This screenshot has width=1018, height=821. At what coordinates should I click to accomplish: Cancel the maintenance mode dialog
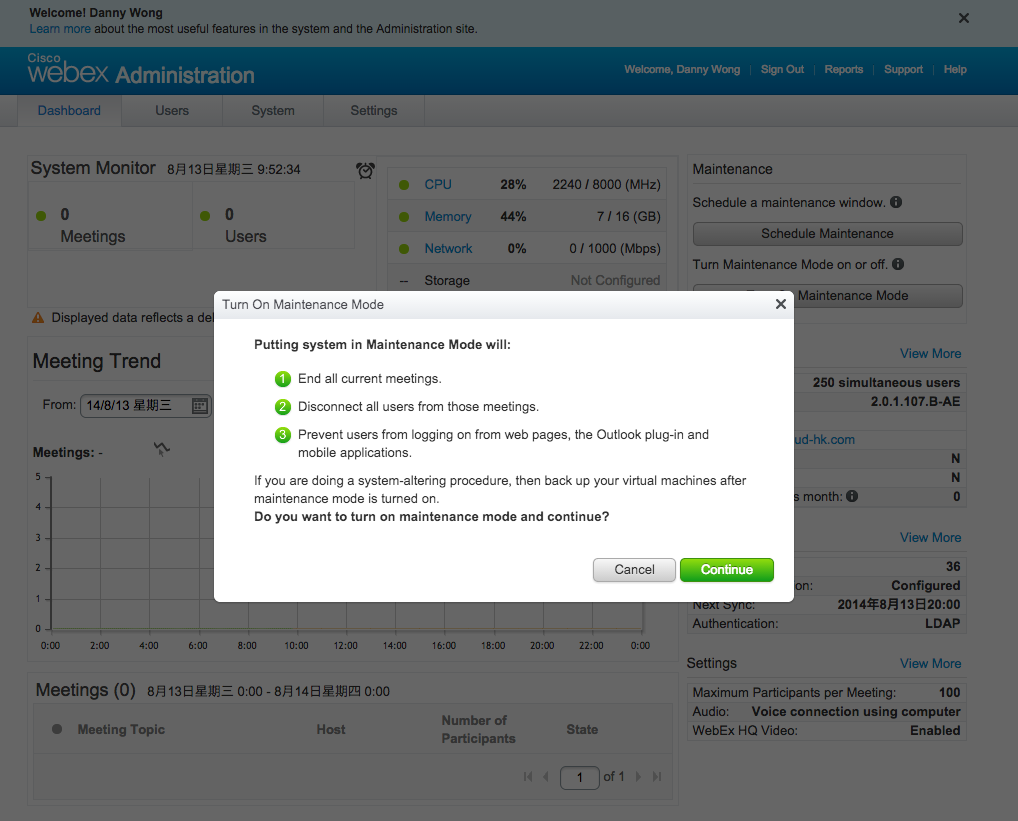[634, 569]
